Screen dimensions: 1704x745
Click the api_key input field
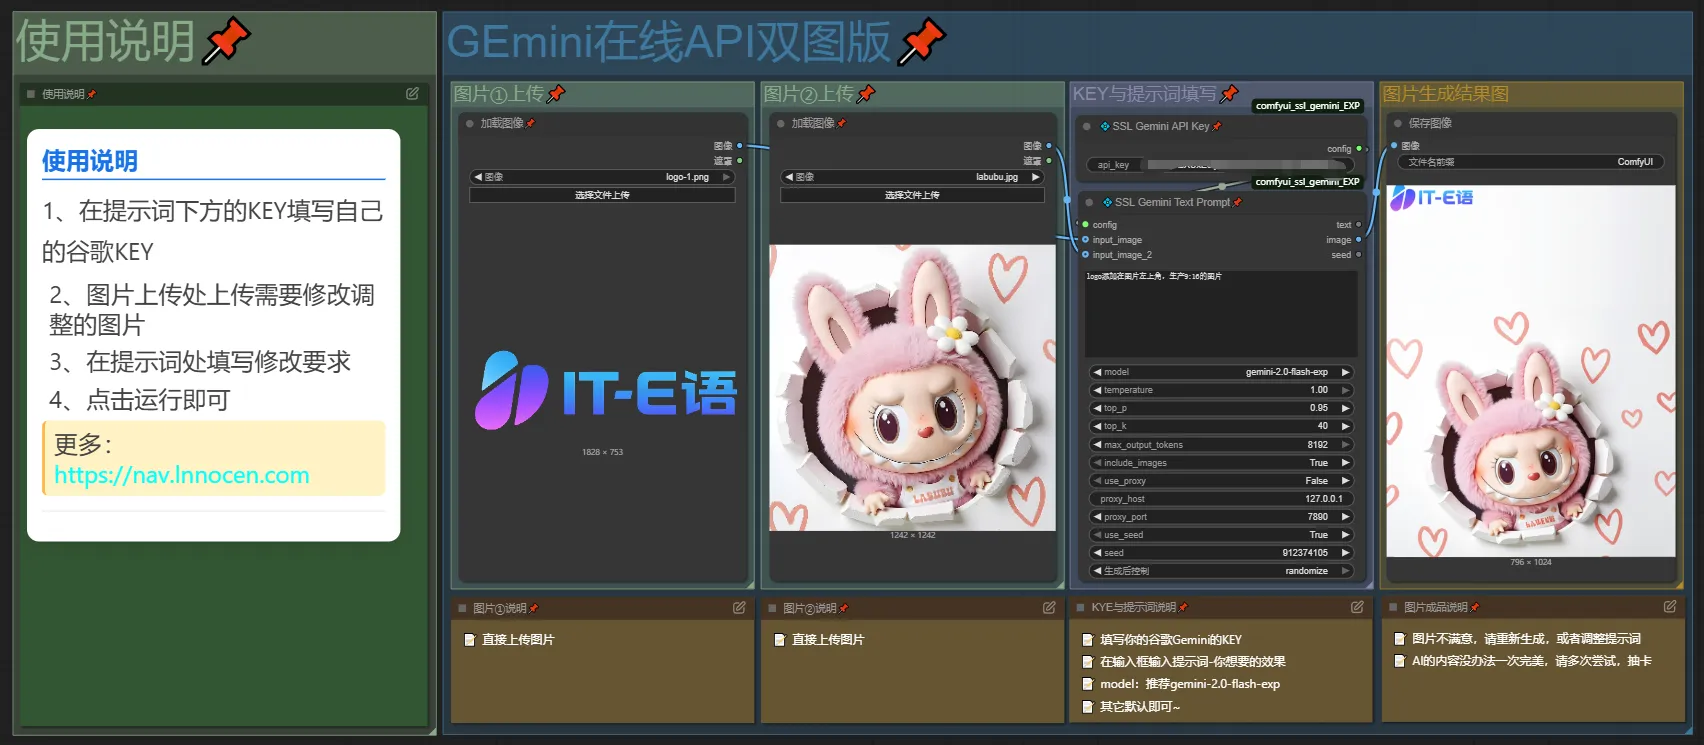point(1220,165)
